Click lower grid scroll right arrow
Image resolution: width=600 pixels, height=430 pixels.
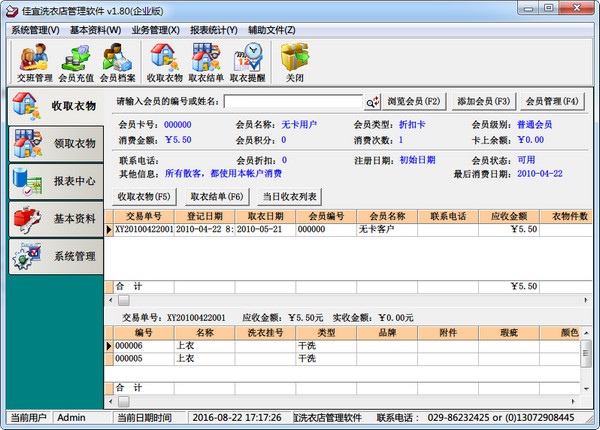click(573, 401)
